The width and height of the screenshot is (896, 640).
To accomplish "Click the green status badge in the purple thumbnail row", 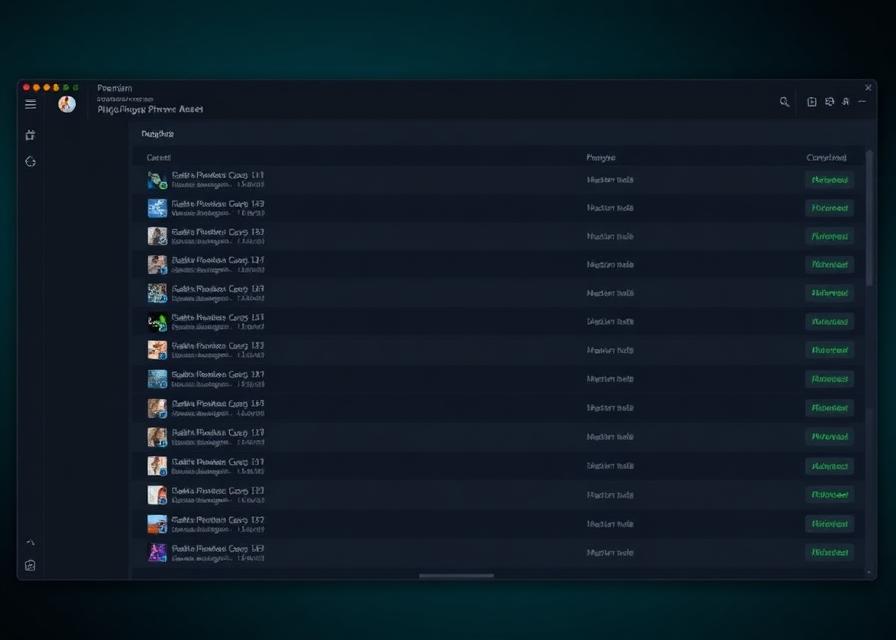I will pos(830,553).
